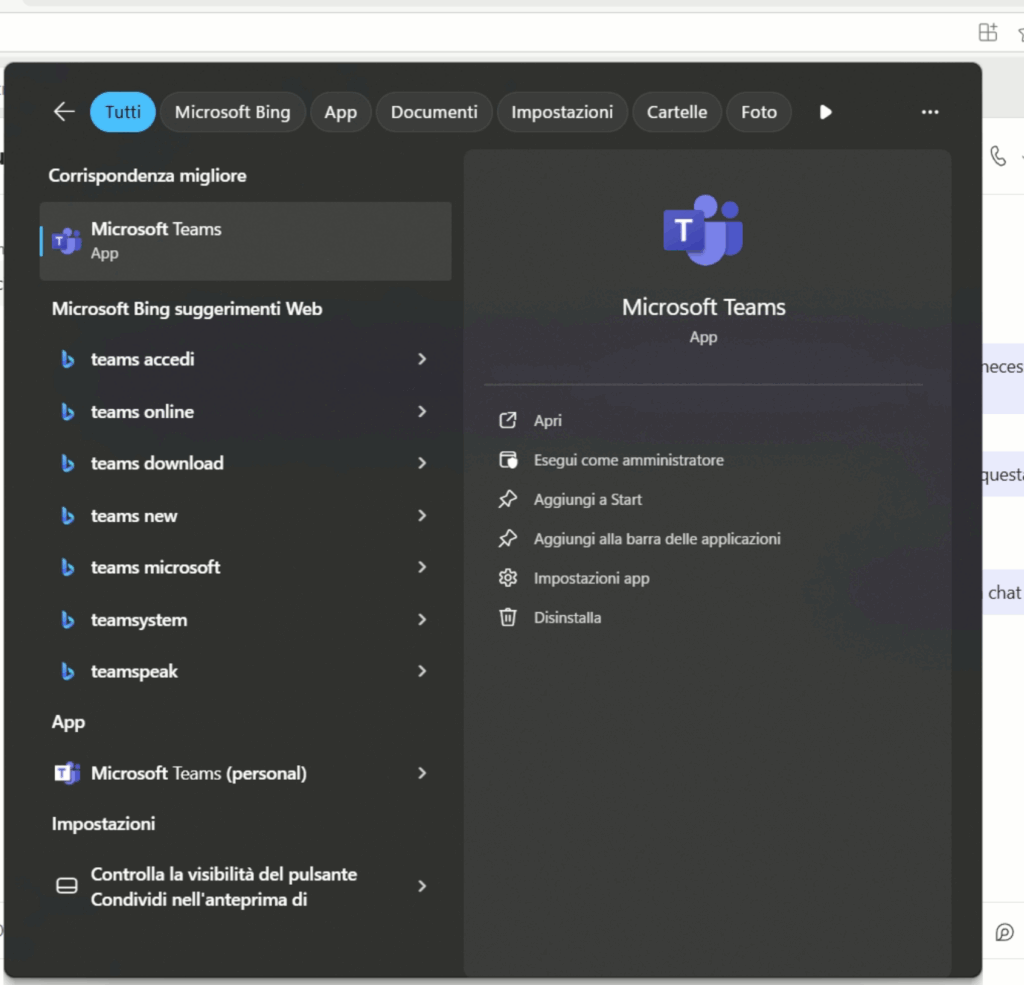Expand the teams download chevron
This screenshot has width=1024, height=985.
pos(422,463)
